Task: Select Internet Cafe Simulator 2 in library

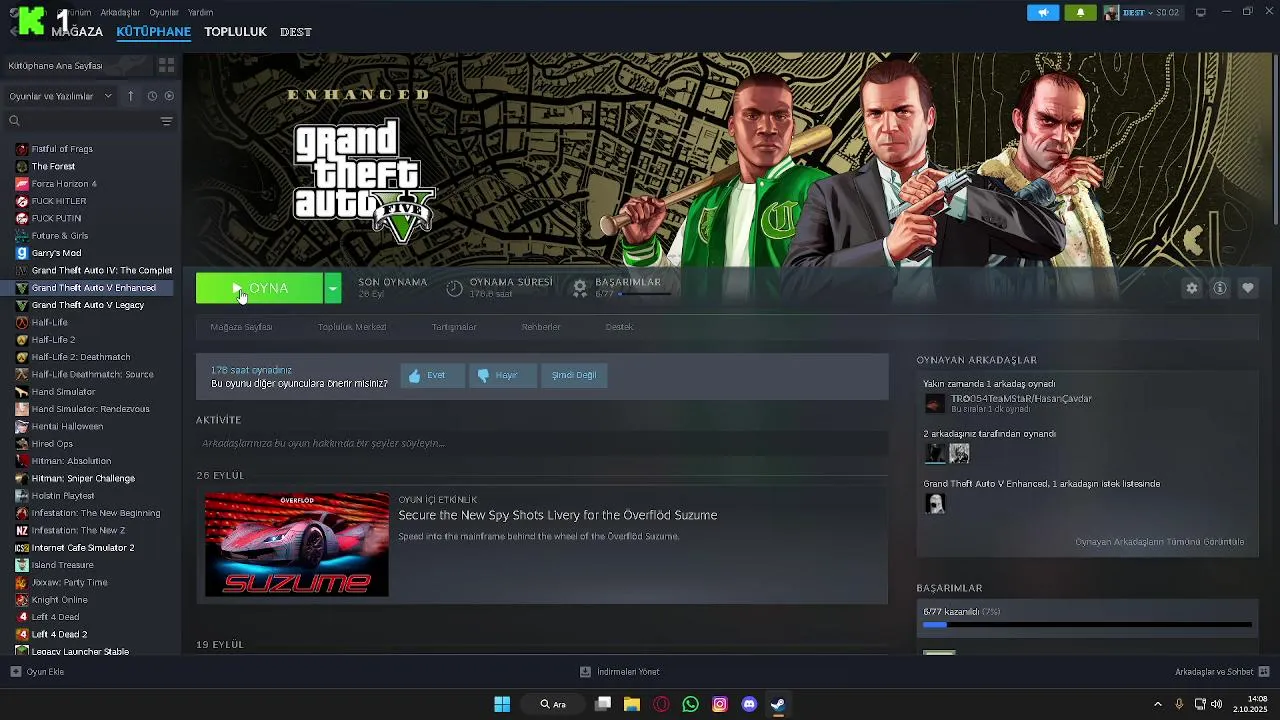Action: click(83, 548)
